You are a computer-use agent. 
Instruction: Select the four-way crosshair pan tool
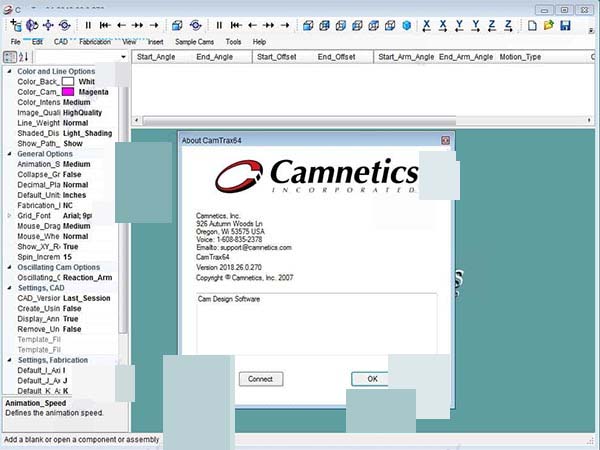point(48,25)
